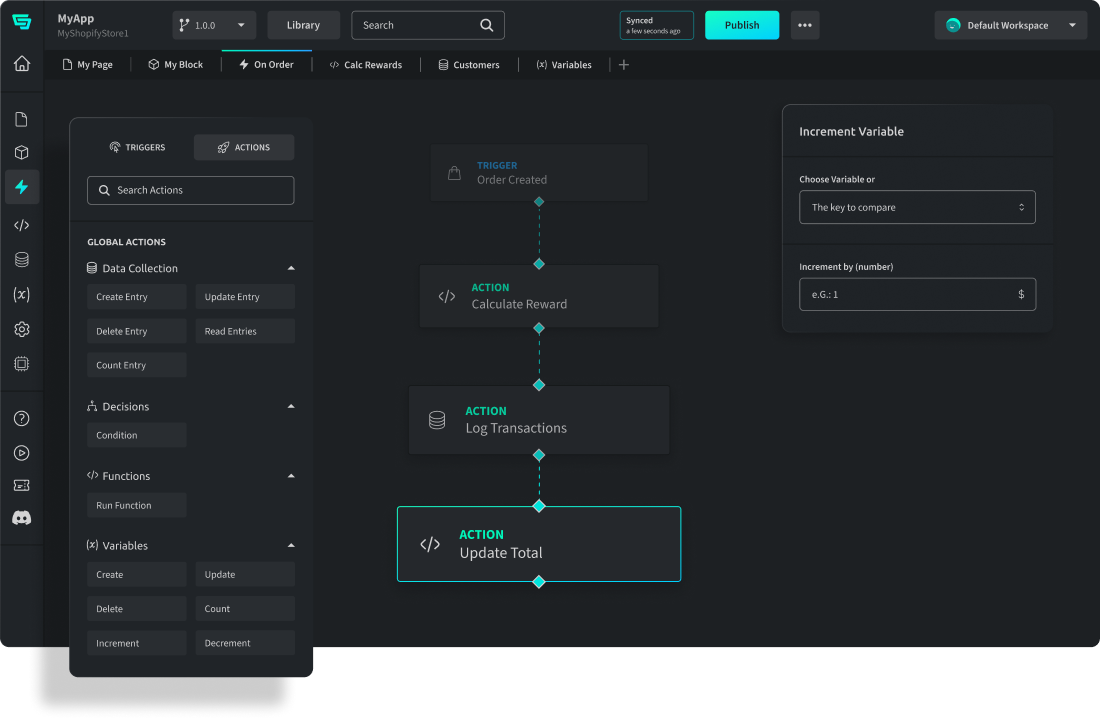Add the Variables Delete action
This screenshot has height=720, width=1100.
pyautogui.click(x=136, y=608)
